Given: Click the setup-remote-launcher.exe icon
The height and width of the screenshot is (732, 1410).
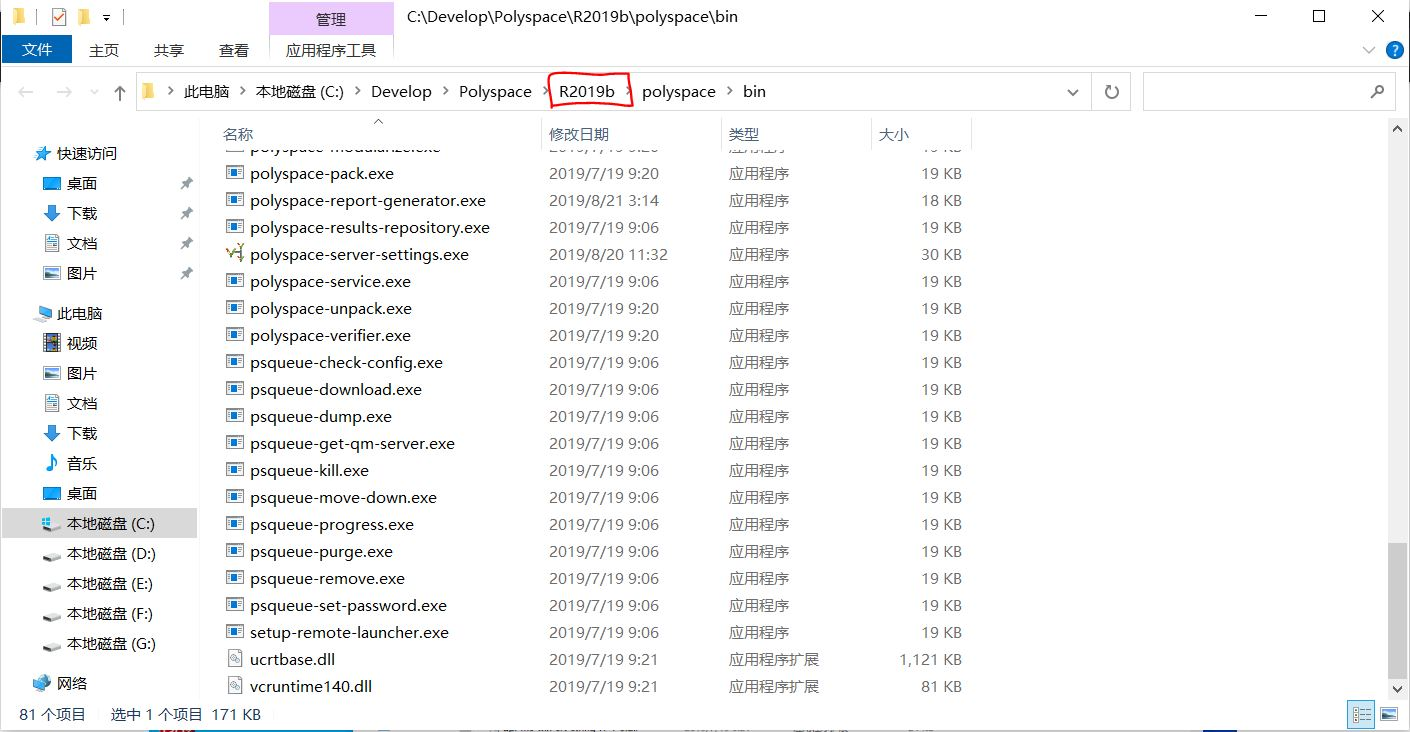Looking at the screenshot, I should 235,632.
